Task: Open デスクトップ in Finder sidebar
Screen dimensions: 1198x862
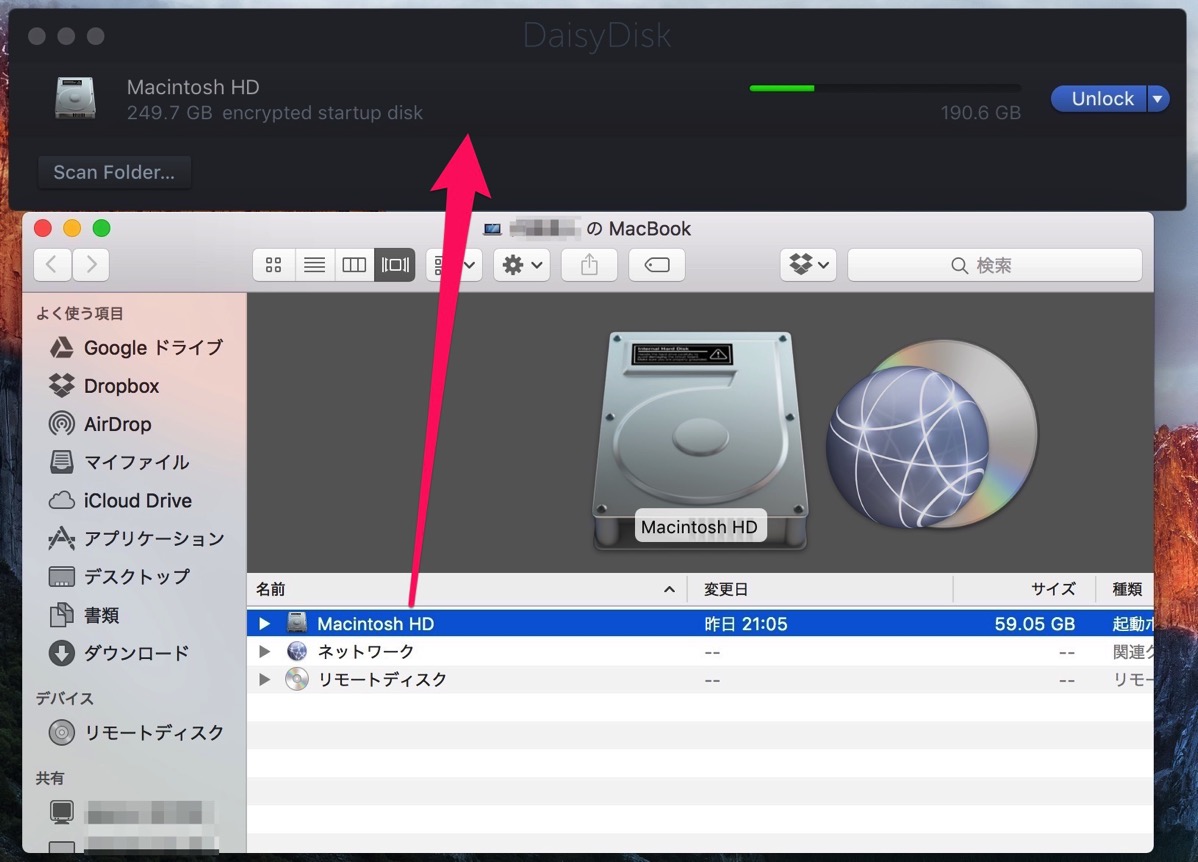Action: click(119, 577)
